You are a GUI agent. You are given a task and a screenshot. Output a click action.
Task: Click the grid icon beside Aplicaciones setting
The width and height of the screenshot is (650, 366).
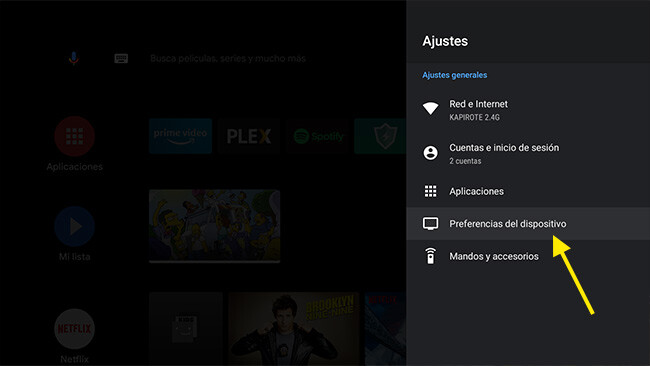point(430,191)
